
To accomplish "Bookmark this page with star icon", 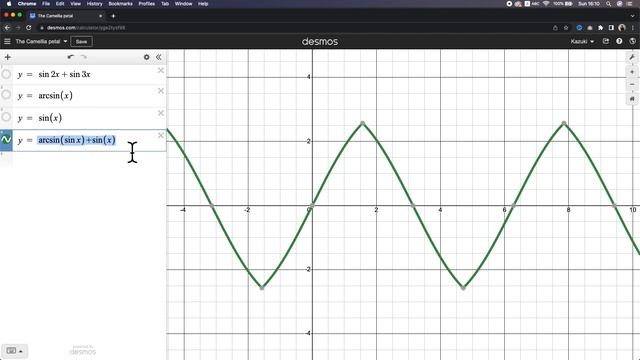I will click(x=566, y=28).
